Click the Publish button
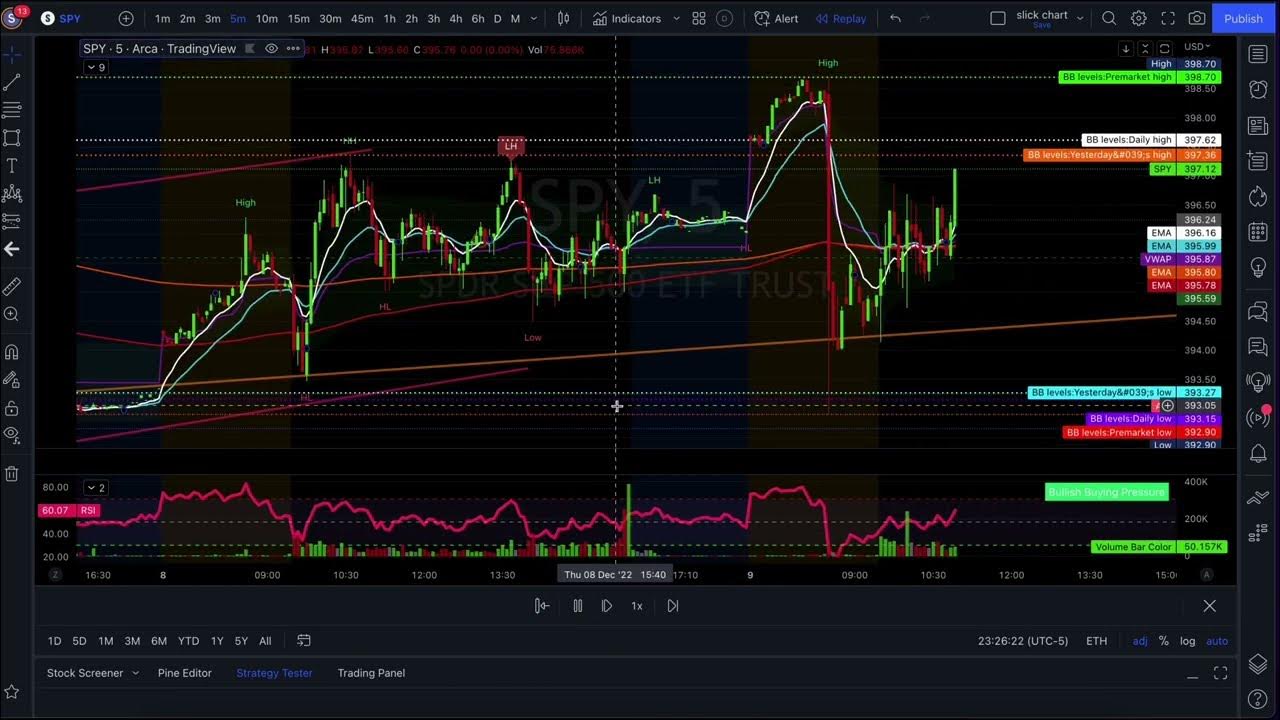Screen dimensions: 1280x720 [x=1243, y=18]
